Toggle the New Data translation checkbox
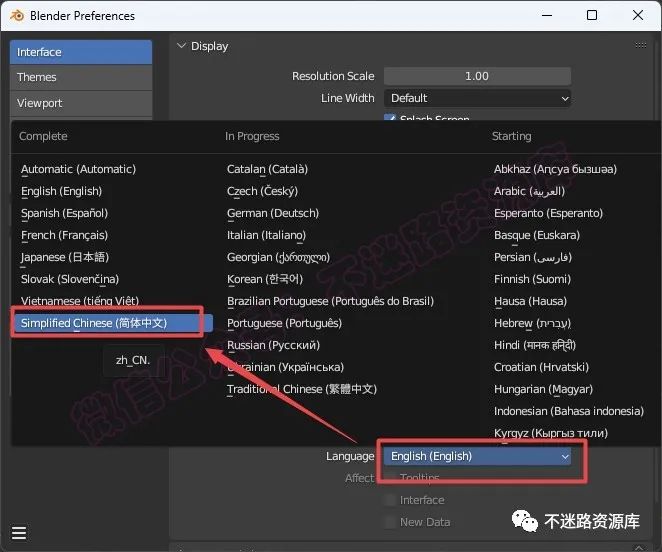This screenshot has height=552, width=662. coord(389,522)
